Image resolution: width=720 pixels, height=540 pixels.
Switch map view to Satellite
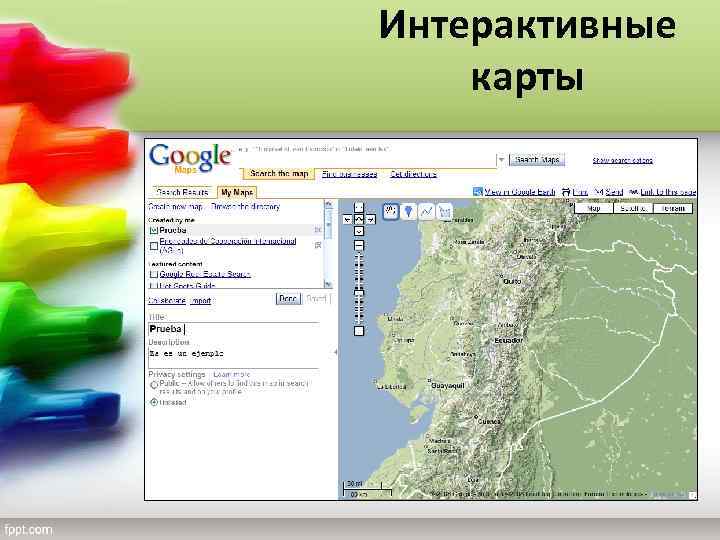(633, 208)
